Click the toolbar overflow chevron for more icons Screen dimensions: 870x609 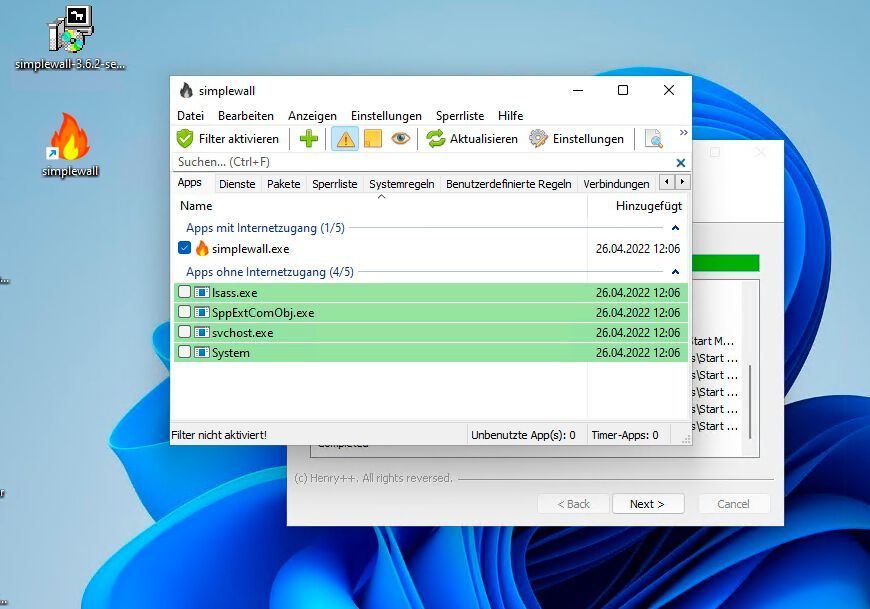pos(685,131)
